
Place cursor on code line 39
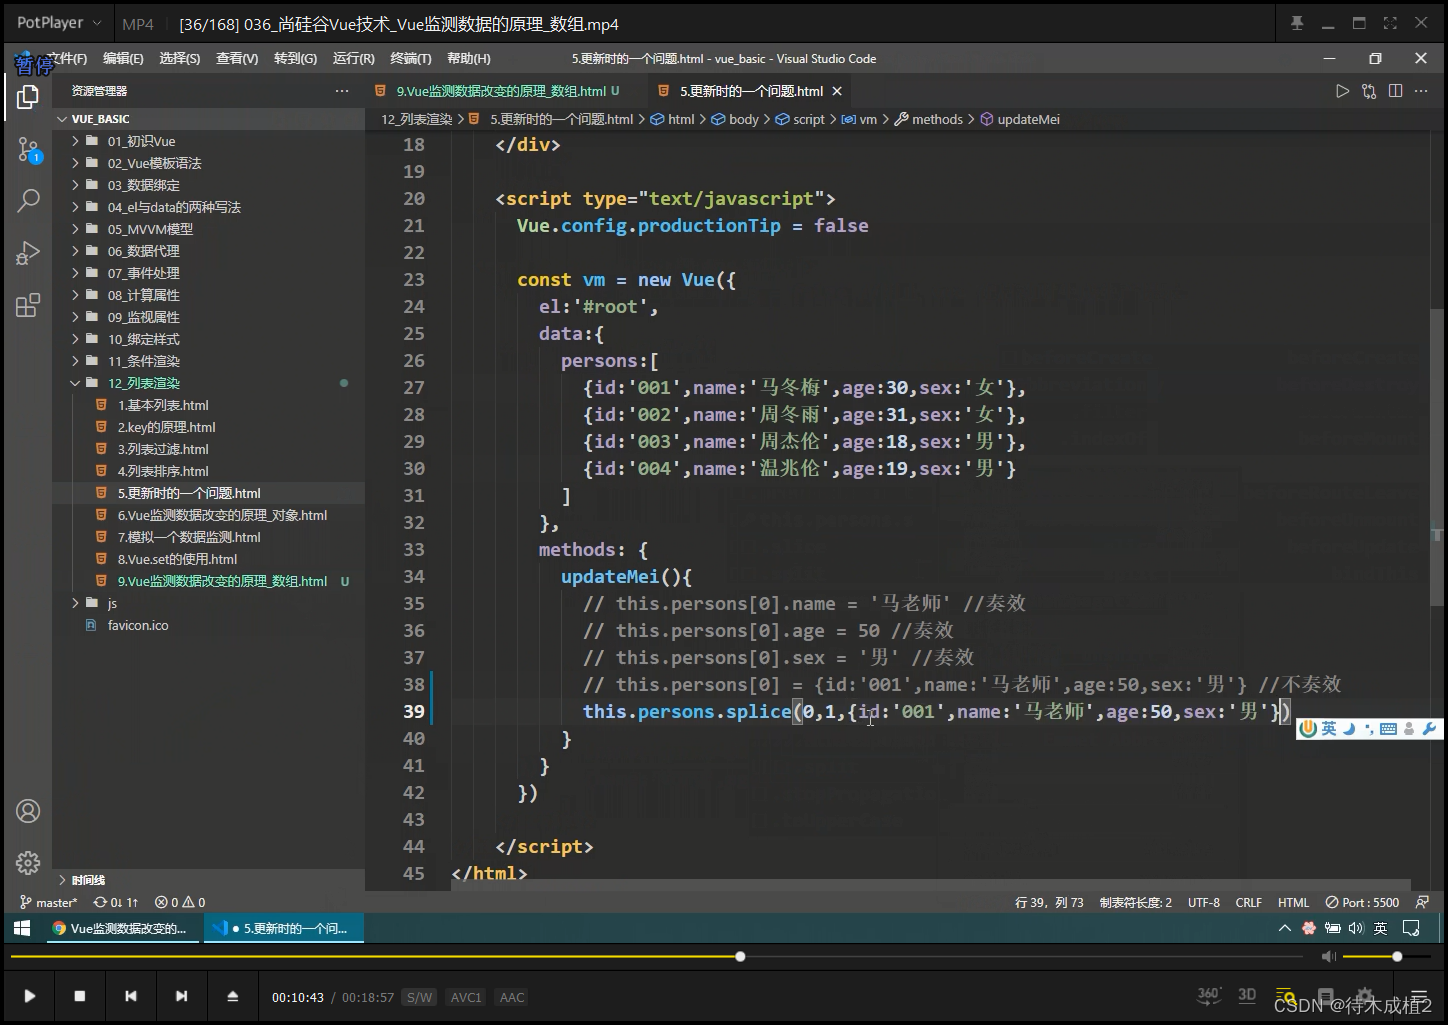pyautogui.click(x=937, y=711)
